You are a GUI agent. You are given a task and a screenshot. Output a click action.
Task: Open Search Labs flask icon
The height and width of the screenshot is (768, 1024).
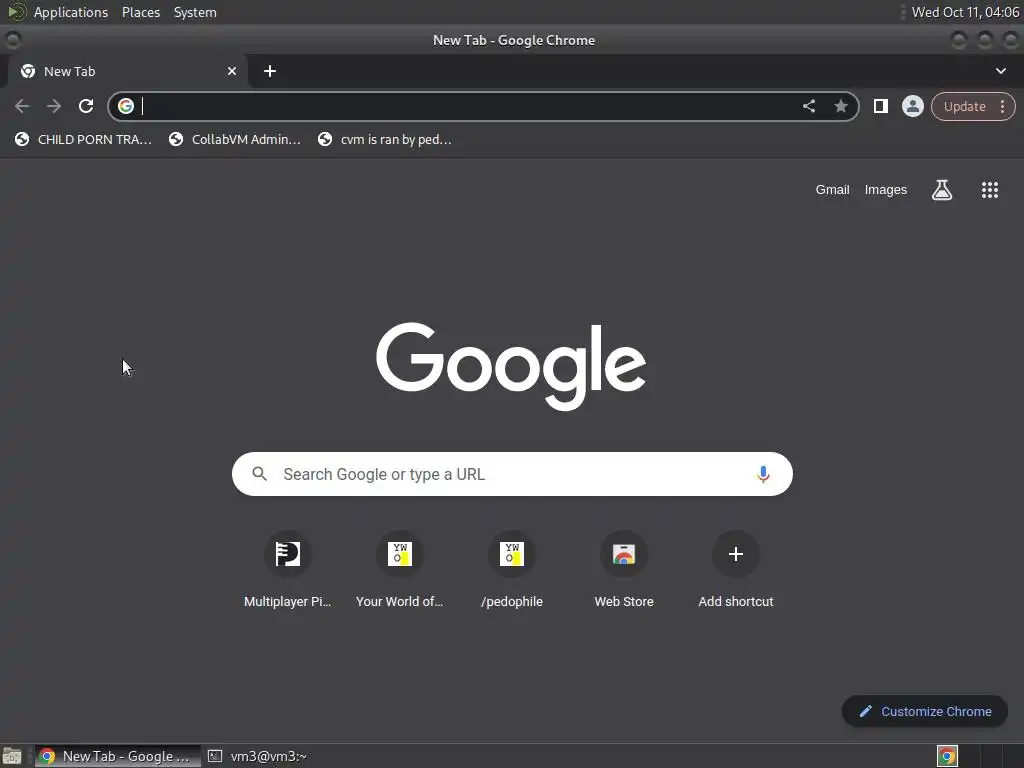pos(942,190)
